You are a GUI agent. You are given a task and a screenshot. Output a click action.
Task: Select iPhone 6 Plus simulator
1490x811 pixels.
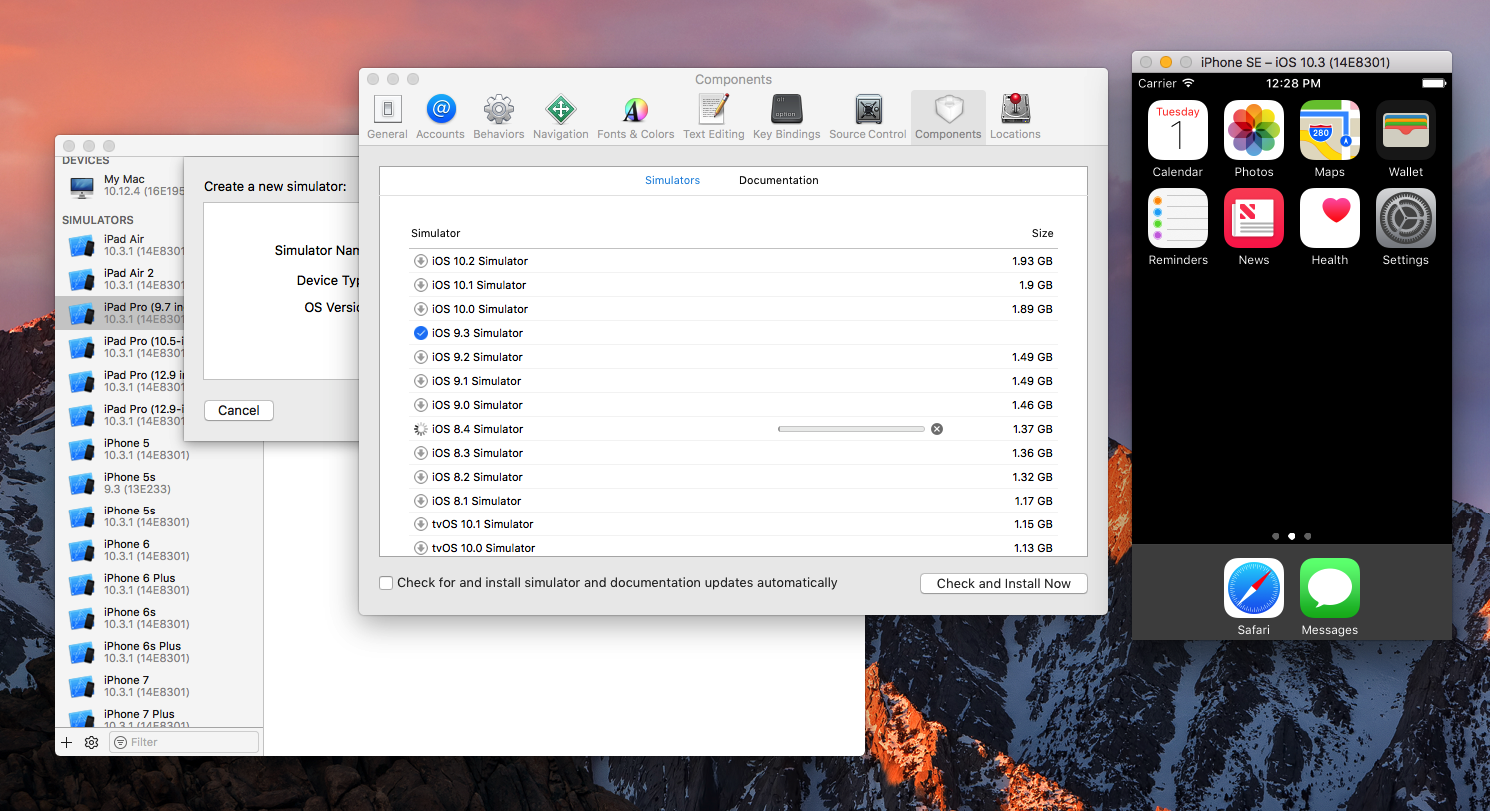pyautogui.click(x=159, y=585)
